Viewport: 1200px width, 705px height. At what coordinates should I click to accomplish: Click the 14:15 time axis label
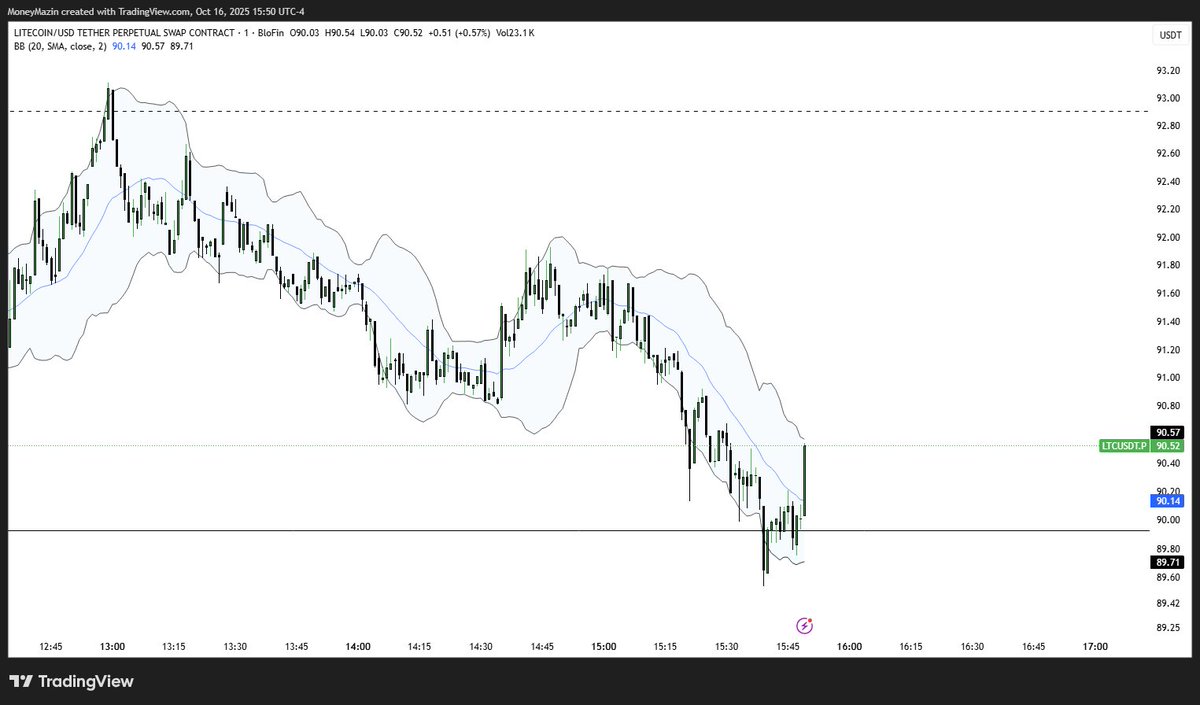tap(419, 647)
